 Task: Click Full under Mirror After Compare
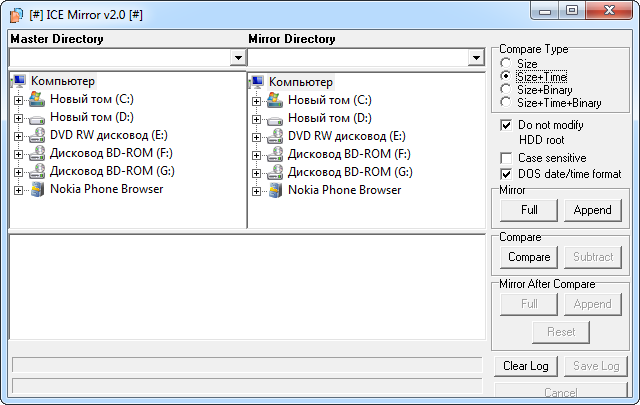point(529,304)
